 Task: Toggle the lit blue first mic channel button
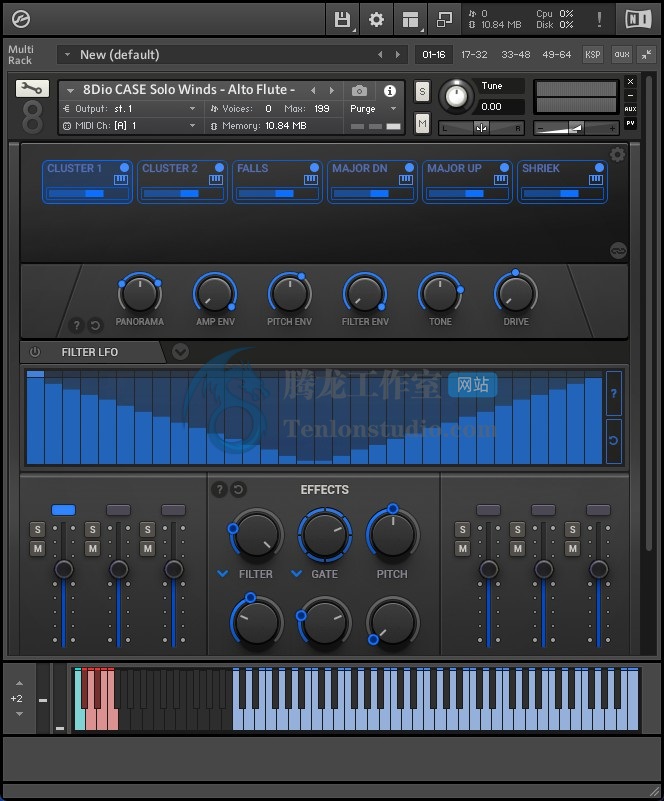[63, 510]
